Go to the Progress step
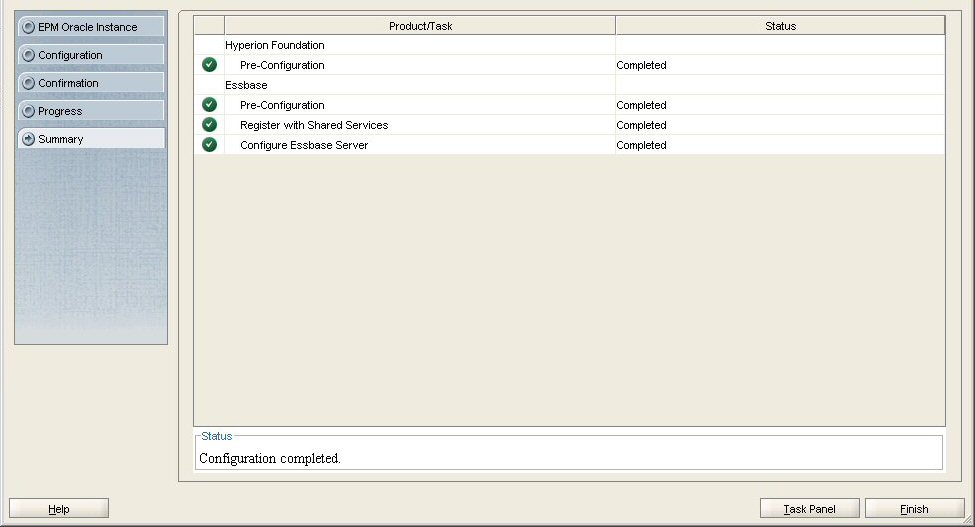Screen dimensions: 975x527 (91, 111)
